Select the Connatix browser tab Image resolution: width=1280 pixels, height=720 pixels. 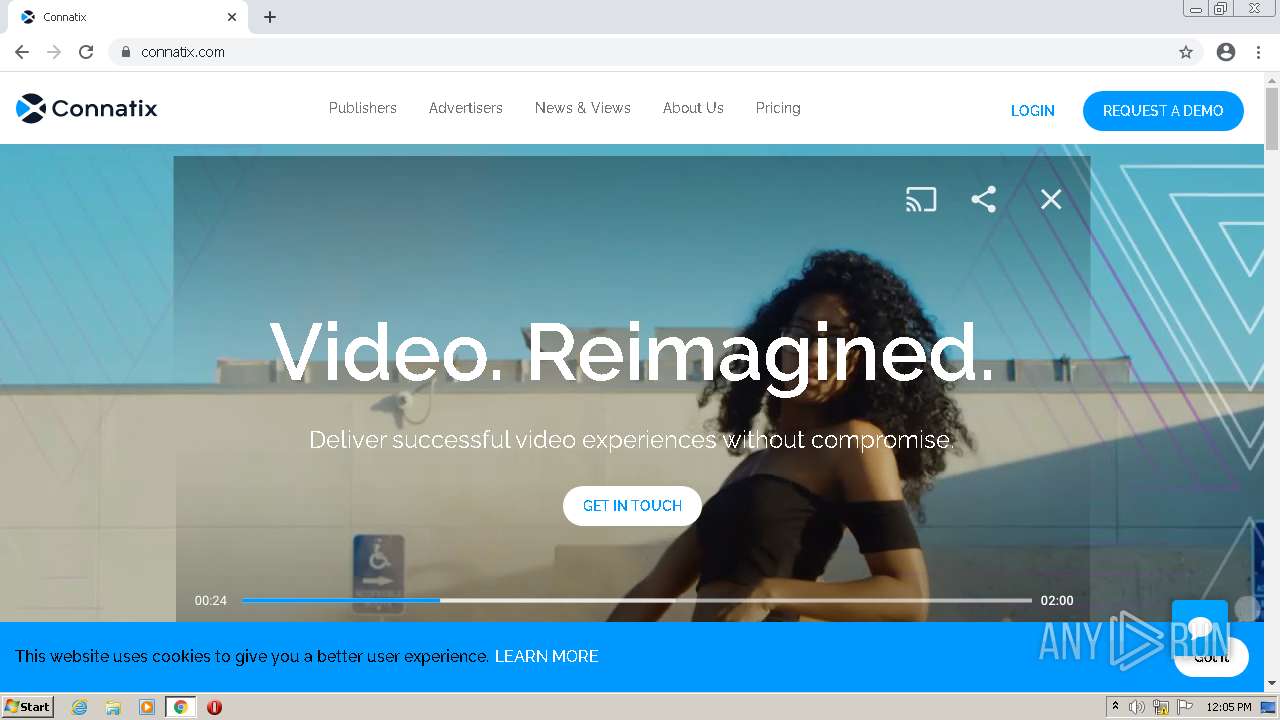coord(128,17)
